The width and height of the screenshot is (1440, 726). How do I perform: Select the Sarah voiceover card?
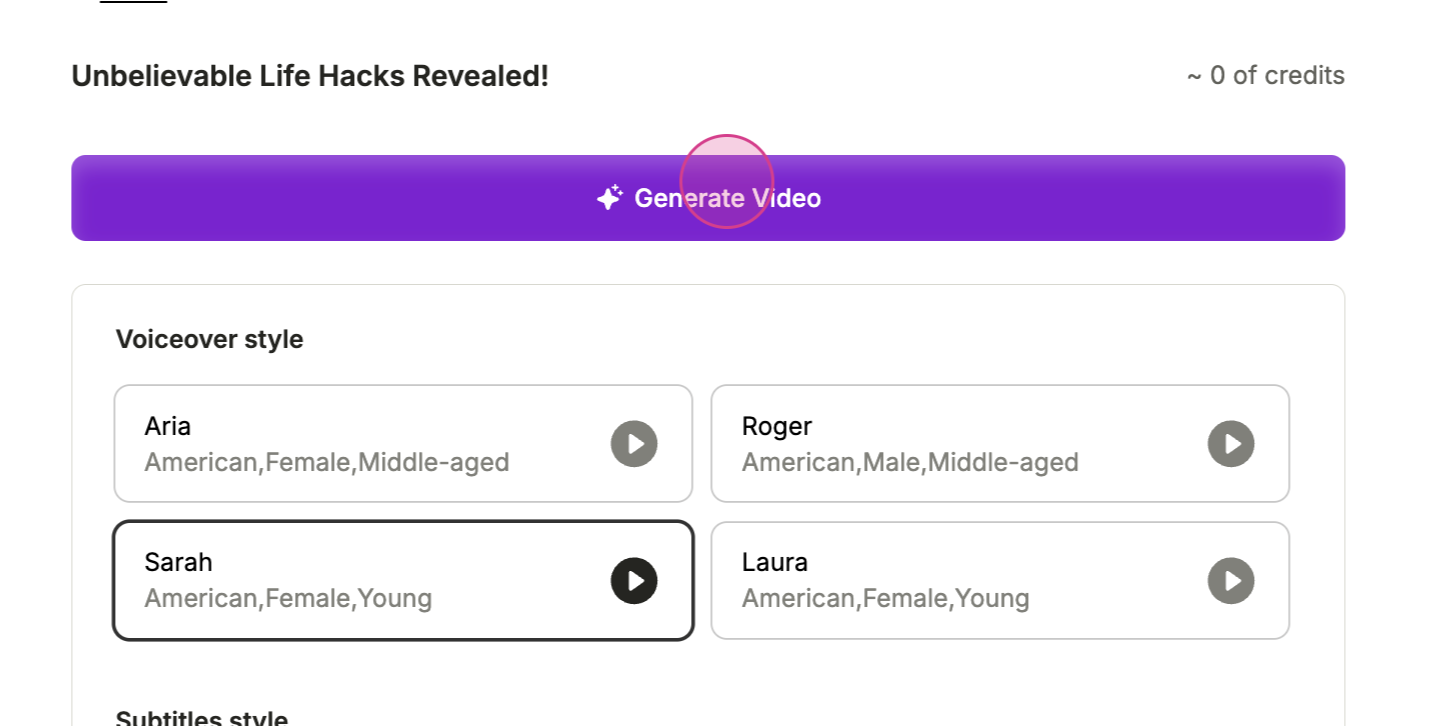(x=403, y=580)
